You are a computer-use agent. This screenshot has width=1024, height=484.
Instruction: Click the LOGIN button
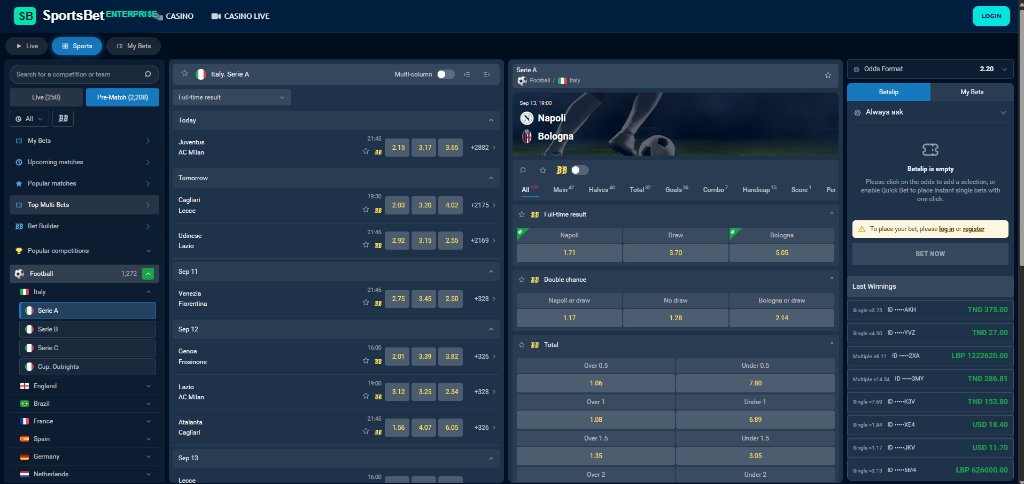pos(991,16)
